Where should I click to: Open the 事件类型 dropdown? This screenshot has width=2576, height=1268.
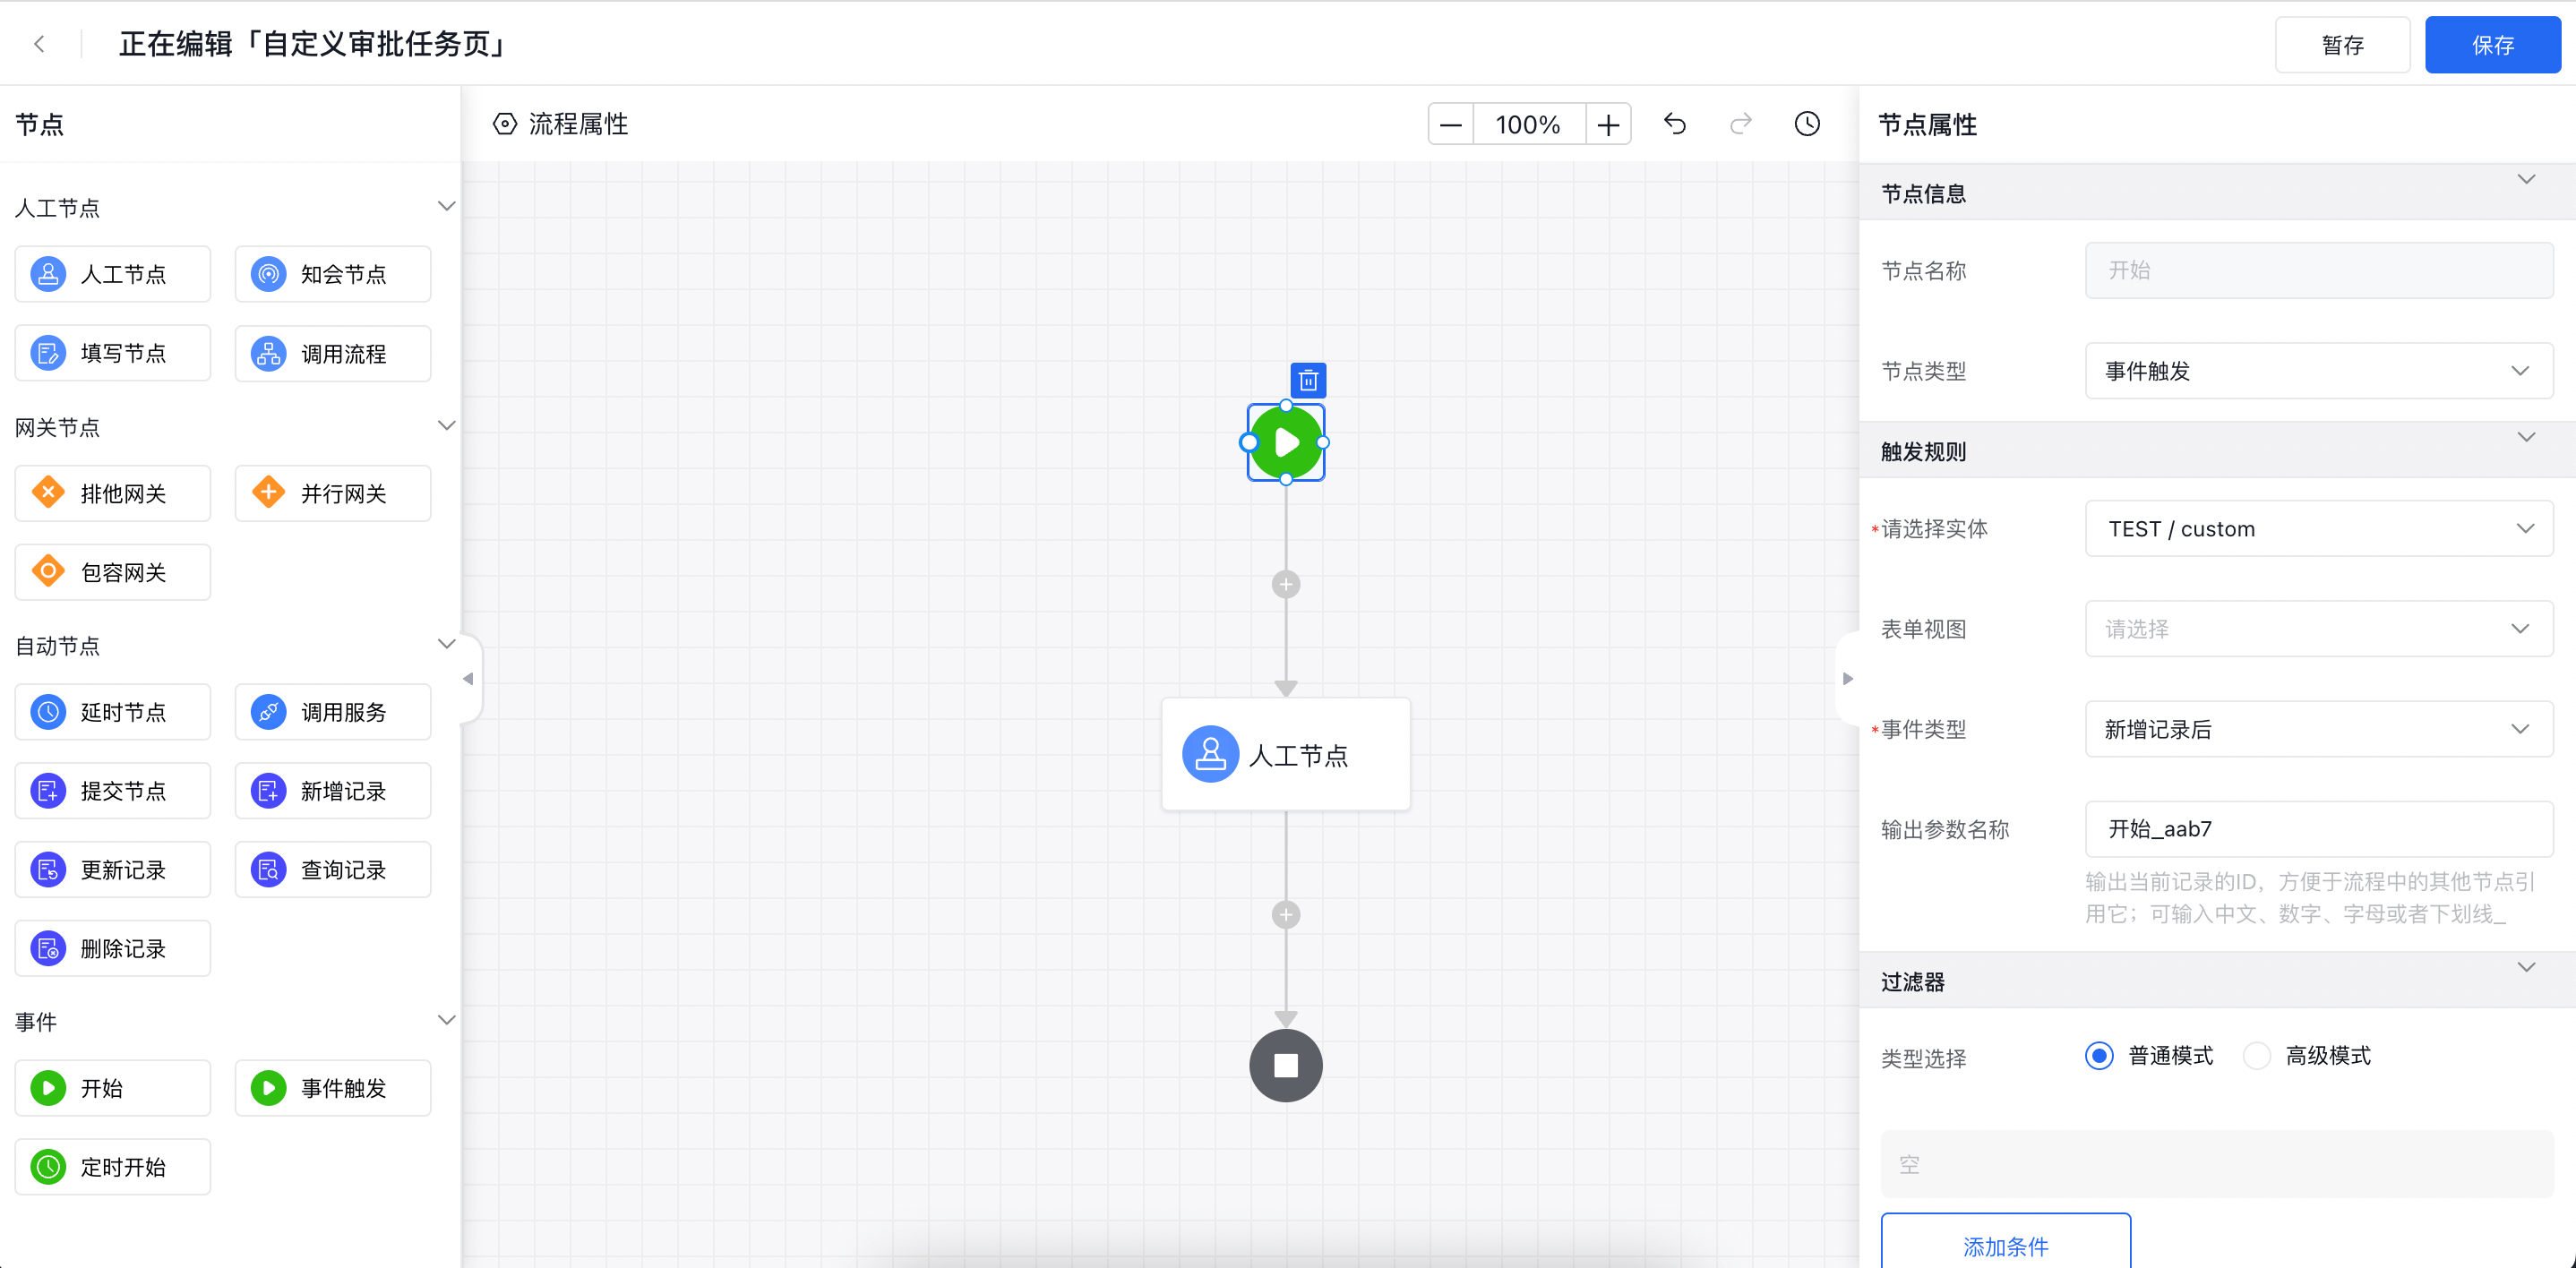2319,729
